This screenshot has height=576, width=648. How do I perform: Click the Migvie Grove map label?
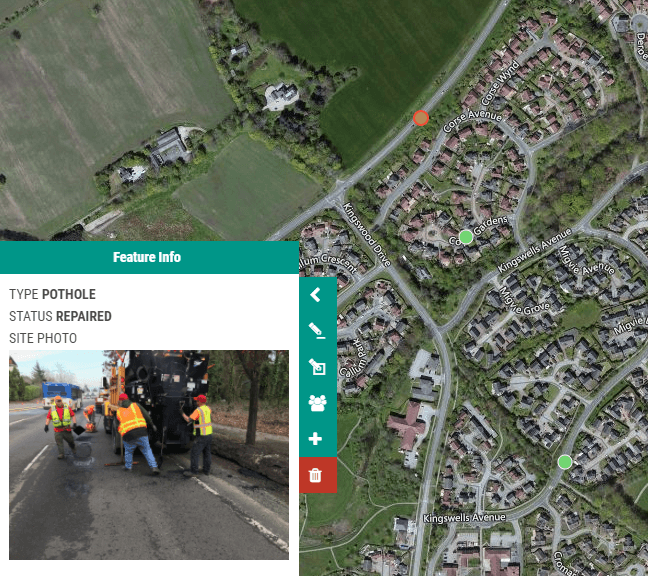pyautogui.click(x=523, y=302)
